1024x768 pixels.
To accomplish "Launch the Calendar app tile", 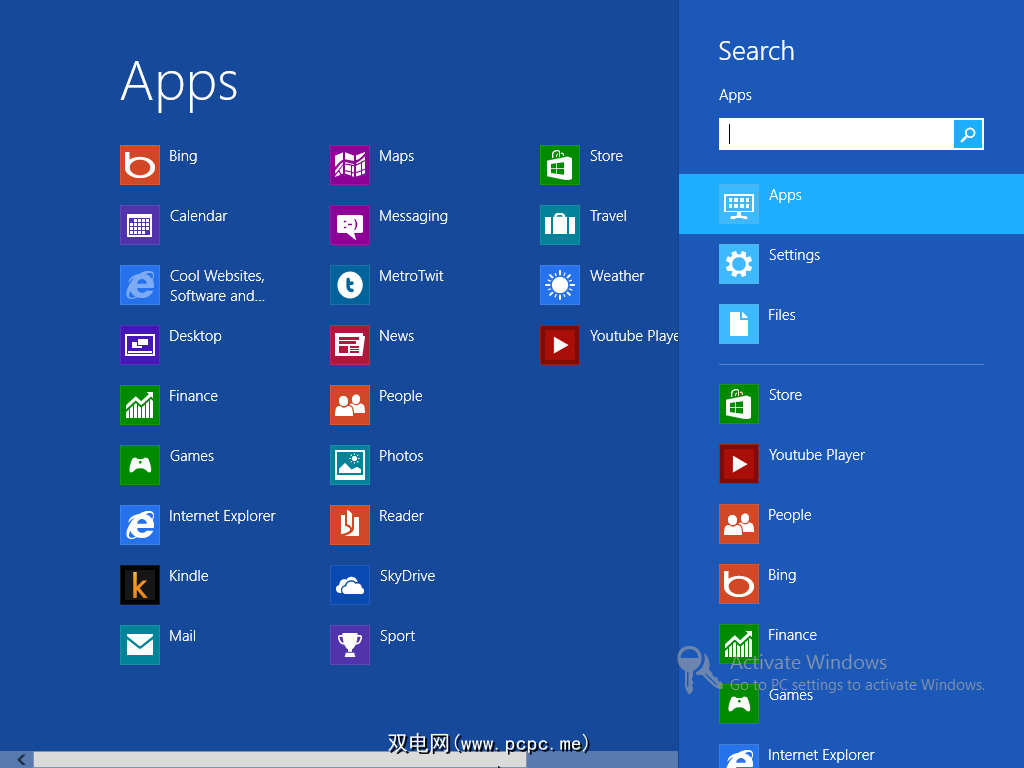I will 140,225.
